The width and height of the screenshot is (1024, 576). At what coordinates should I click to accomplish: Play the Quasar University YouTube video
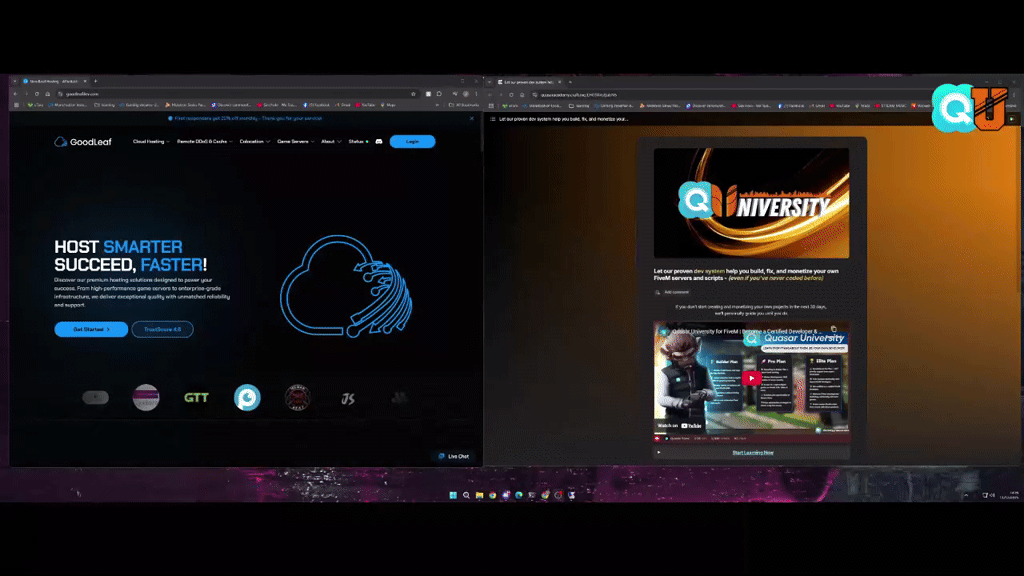point(751,378)
